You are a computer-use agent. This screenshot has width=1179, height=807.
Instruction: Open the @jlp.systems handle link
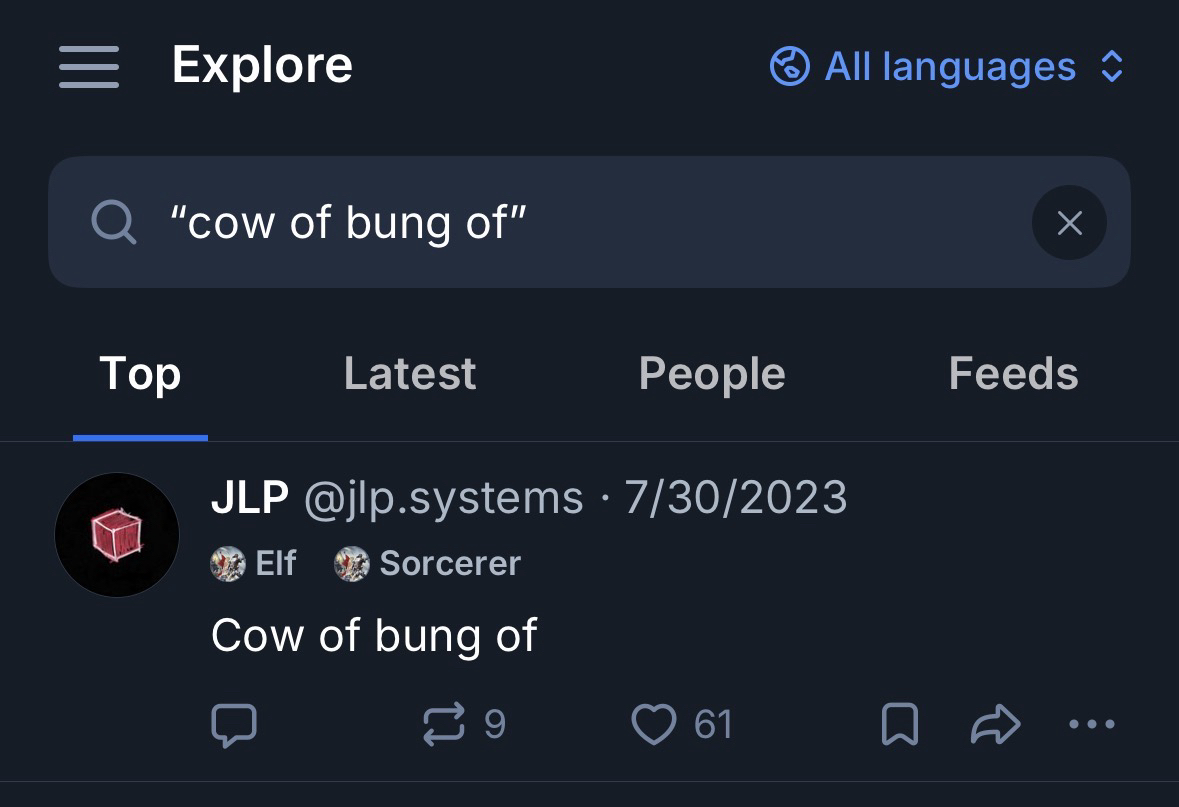click(443, 497)
